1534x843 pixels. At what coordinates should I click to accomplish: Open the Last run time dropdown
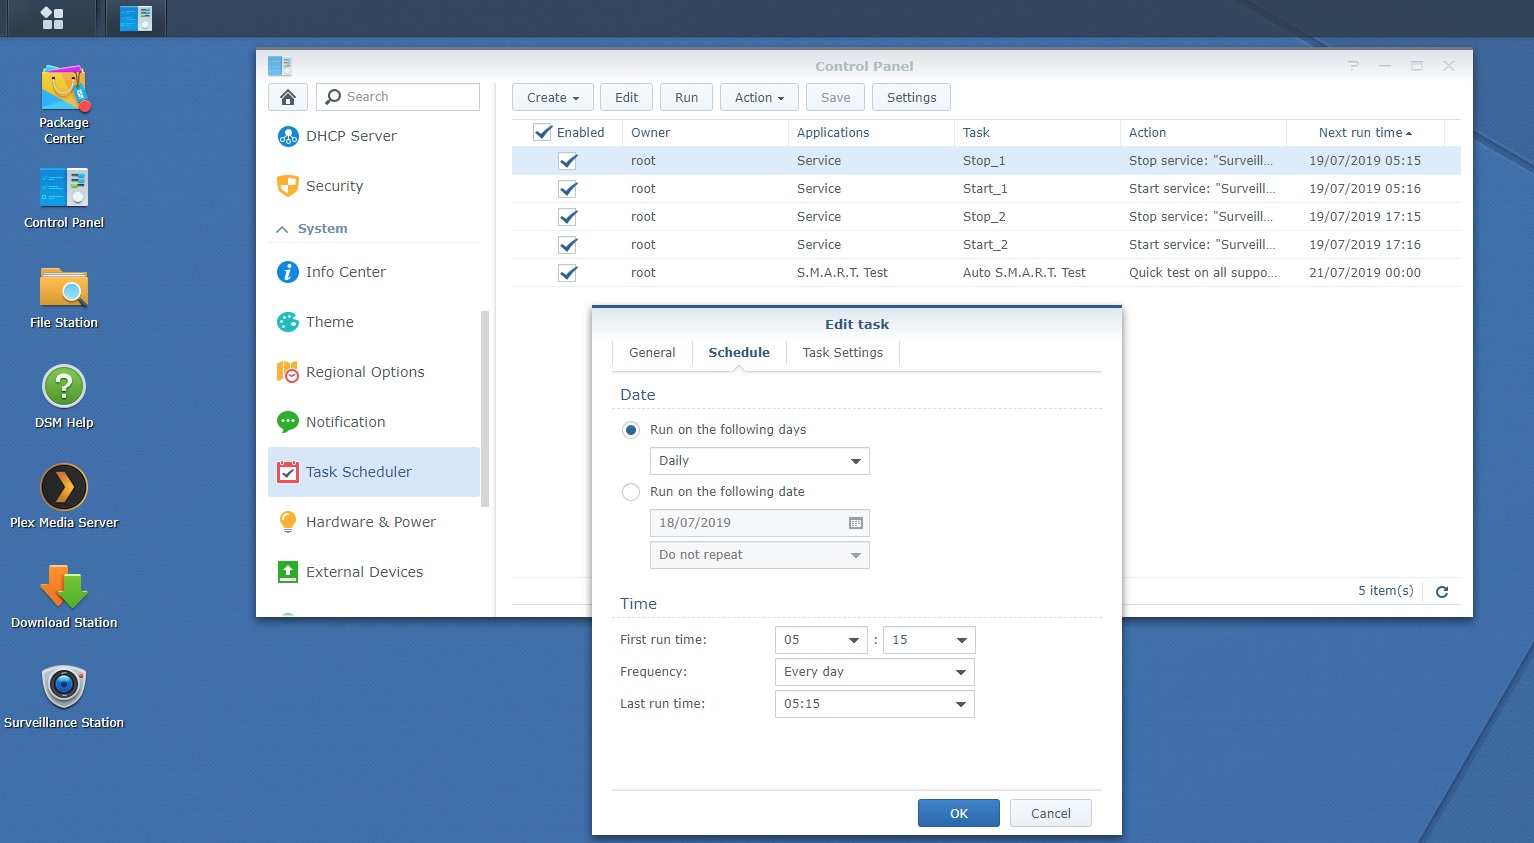[875, 704]
